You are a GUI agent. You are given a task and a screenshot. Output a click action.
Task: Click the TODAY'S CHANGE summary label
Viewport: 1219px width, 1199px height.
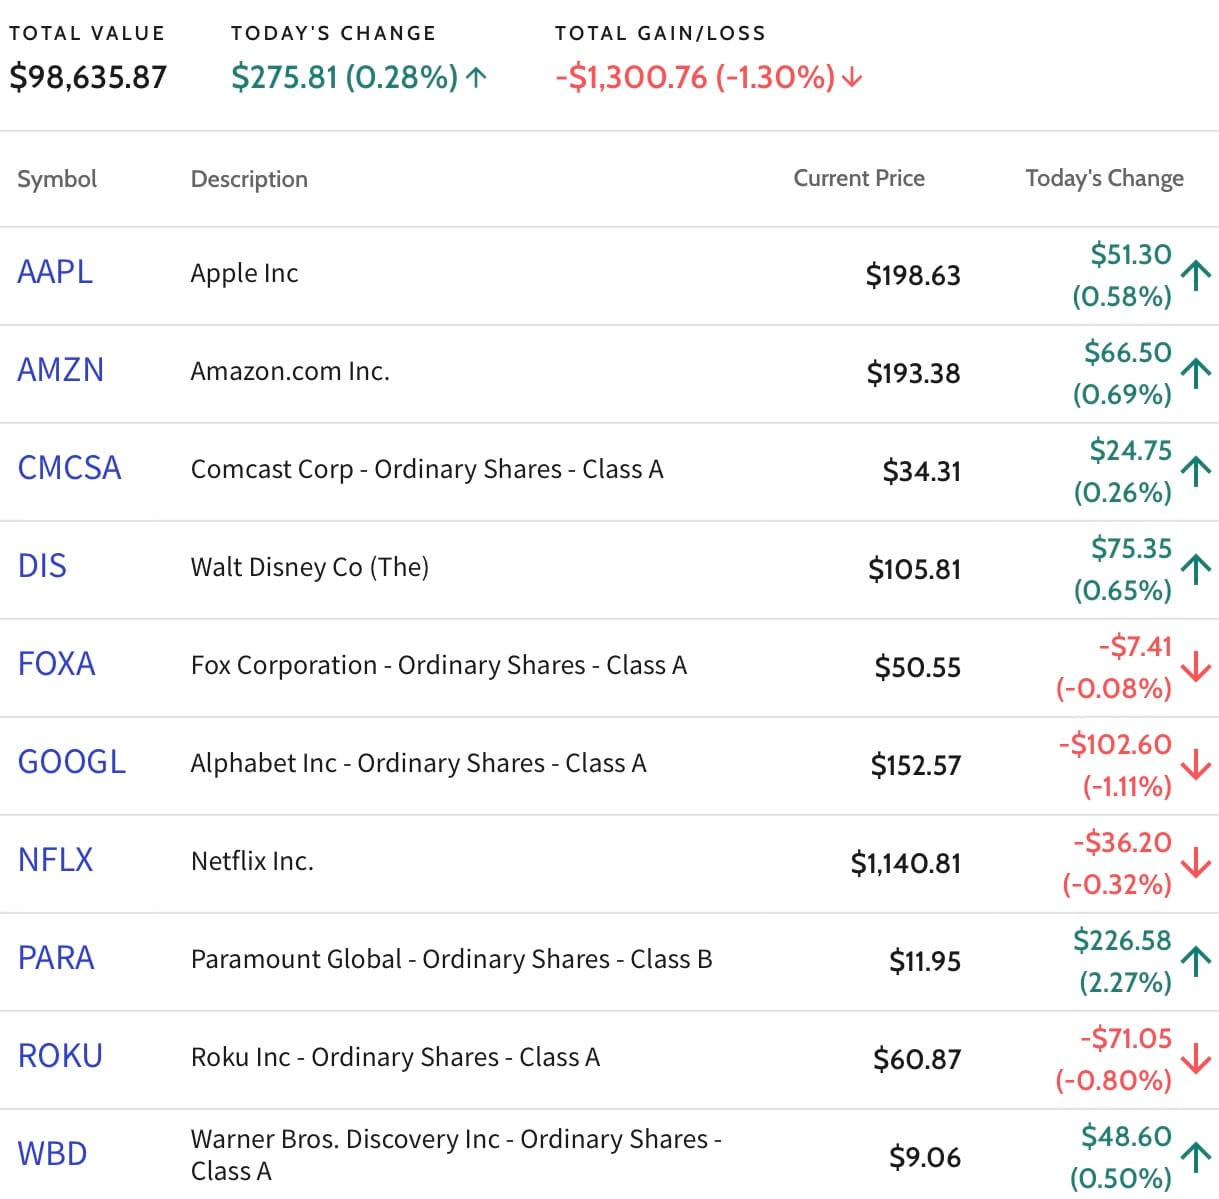pos(333,33)
